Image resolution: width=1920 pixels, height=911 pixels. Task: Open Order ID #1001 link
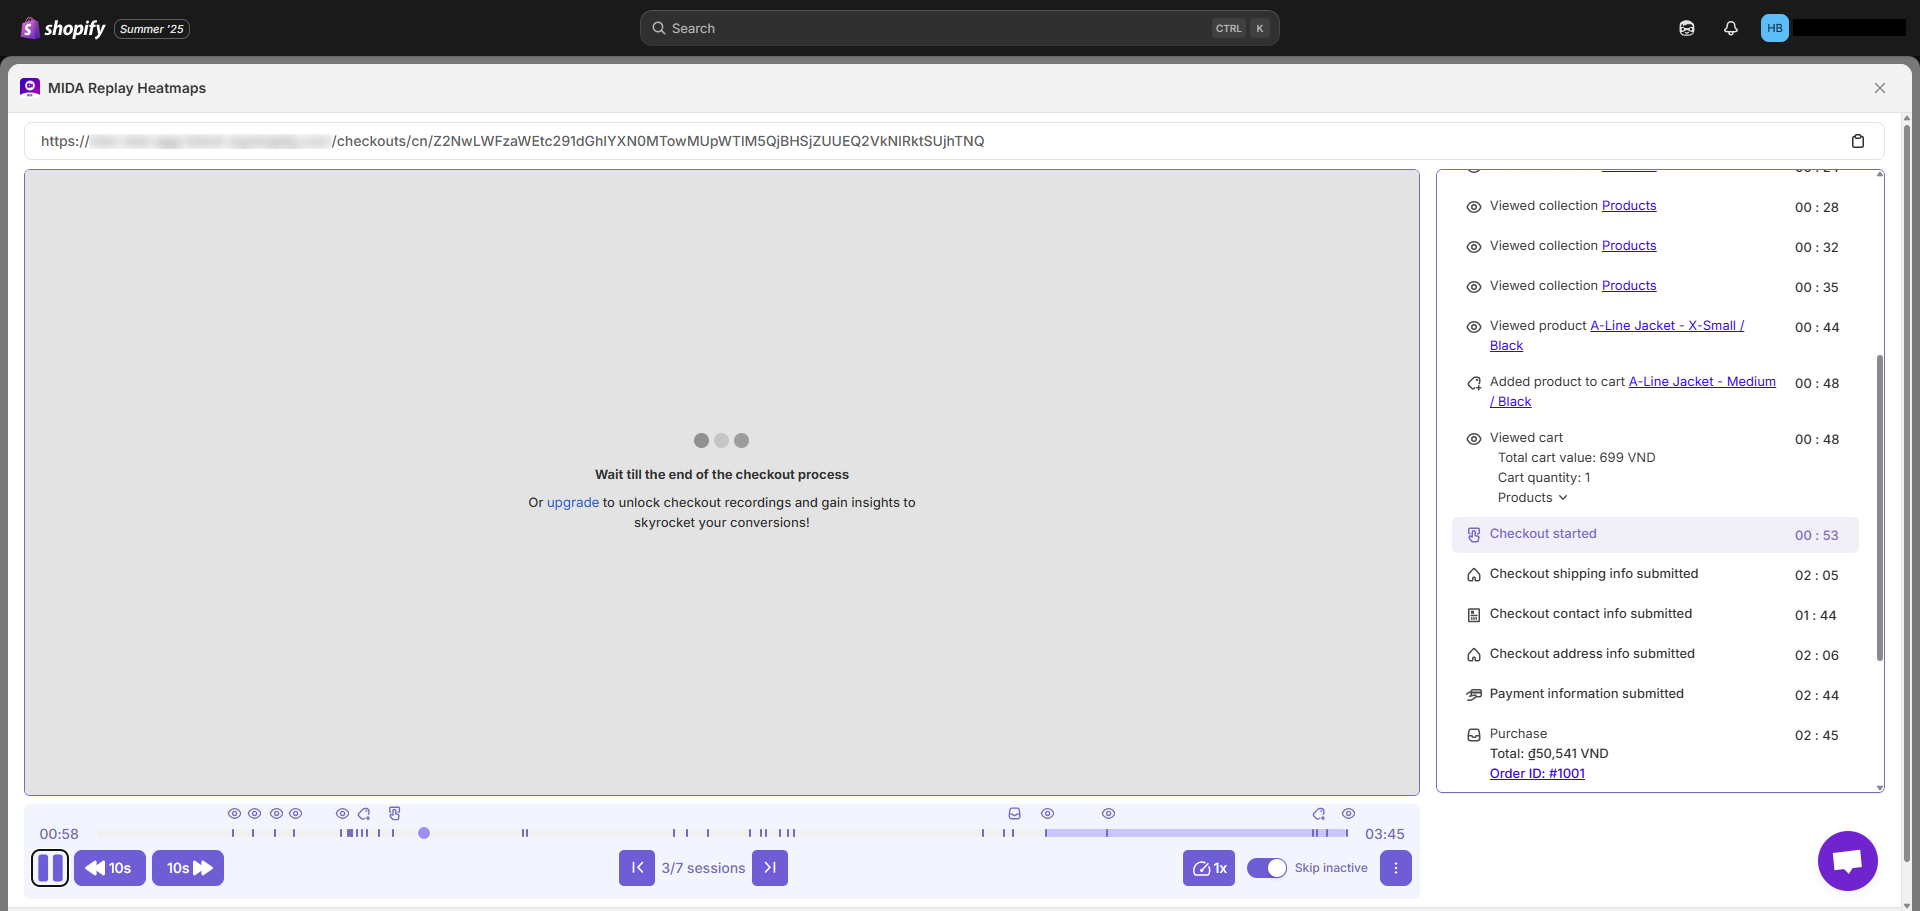(1537, 774)
